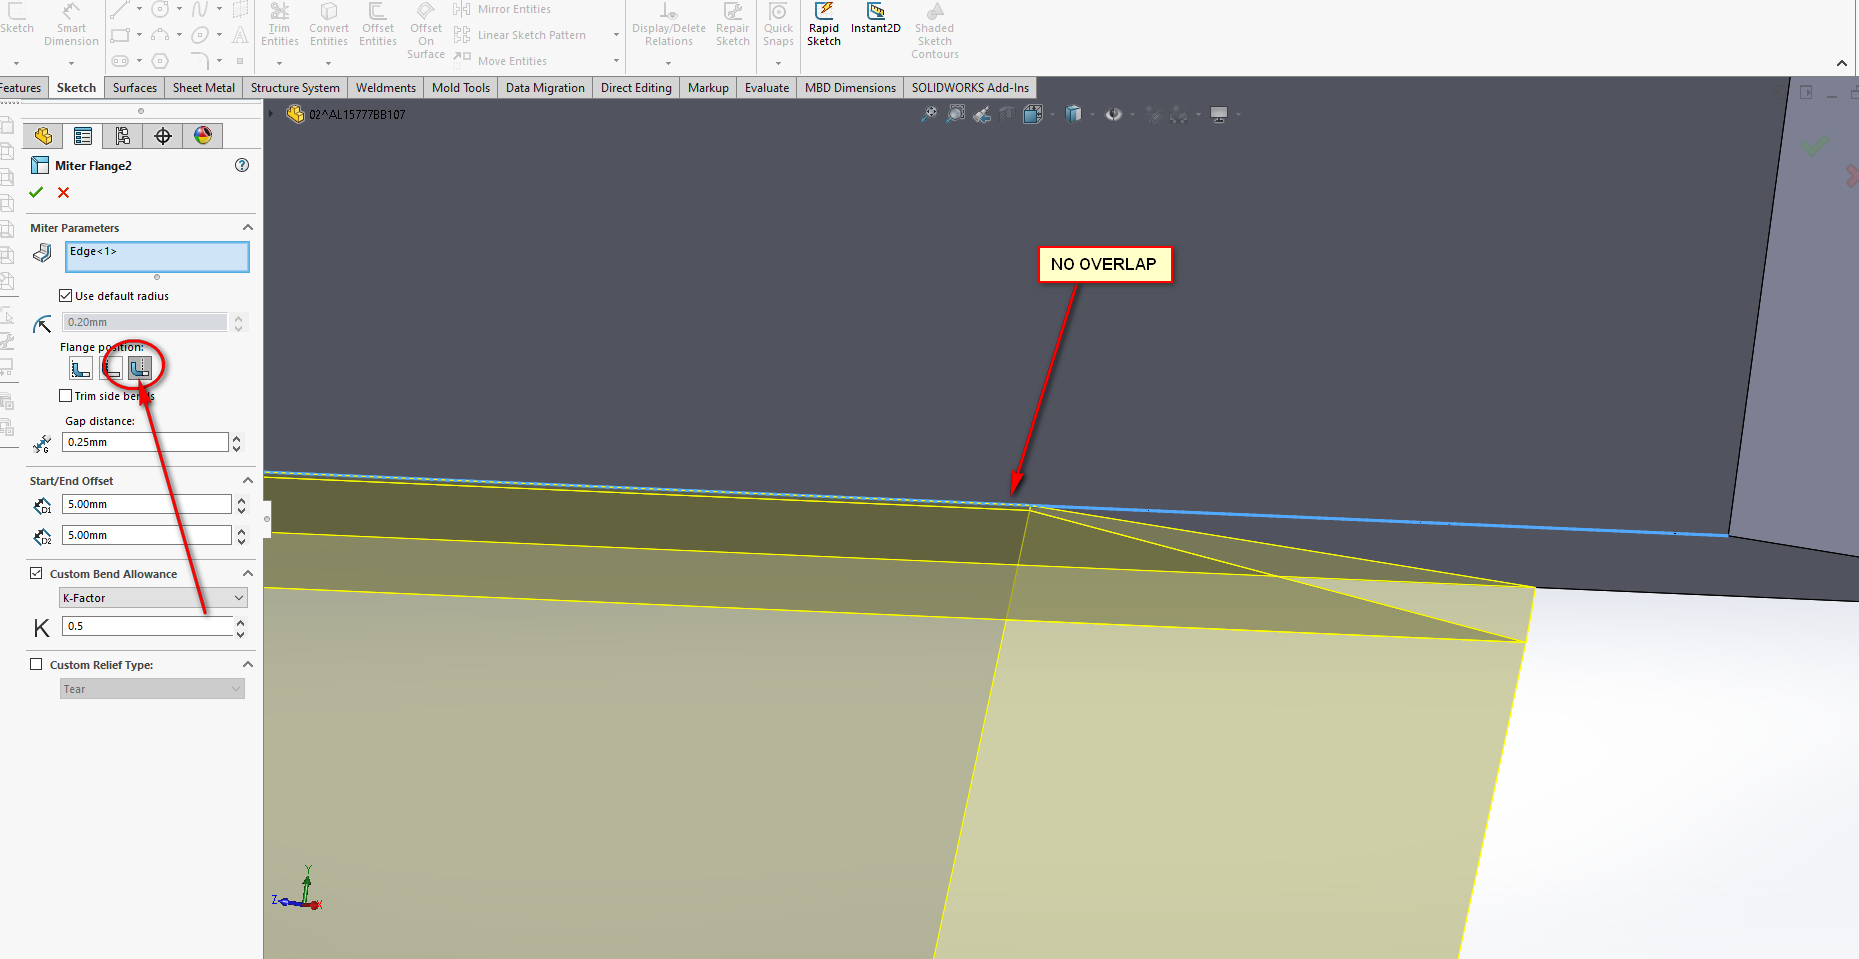The width and height of the screenshot is (1859, 959).
Task: Enable Custom Relief Type checkbox
Action: point(37,664)
